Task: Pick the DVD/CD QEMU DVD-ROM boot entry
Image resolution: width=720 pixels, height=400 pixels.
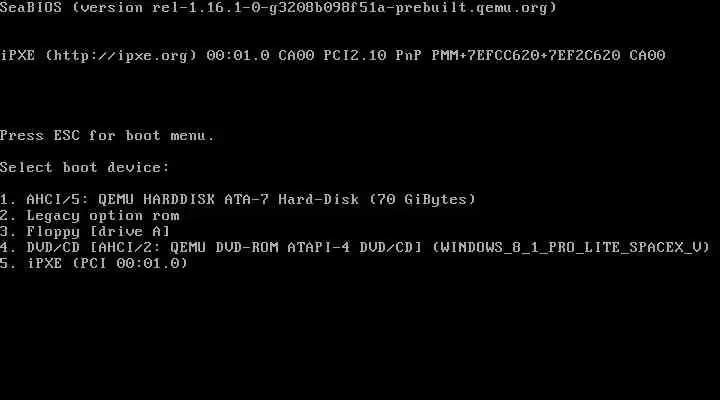Action: pos(355,248)
